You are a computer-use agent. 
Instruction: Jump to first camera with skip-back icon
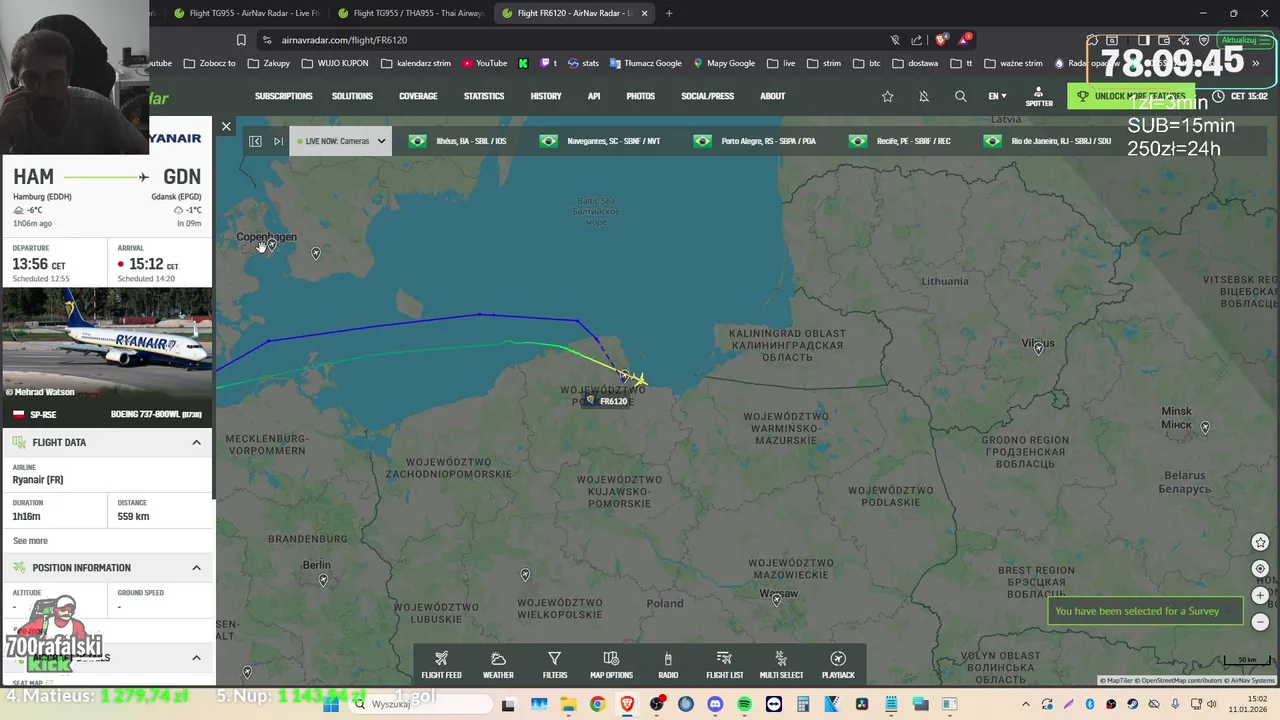pyautogui.click(x=255, y=141)
